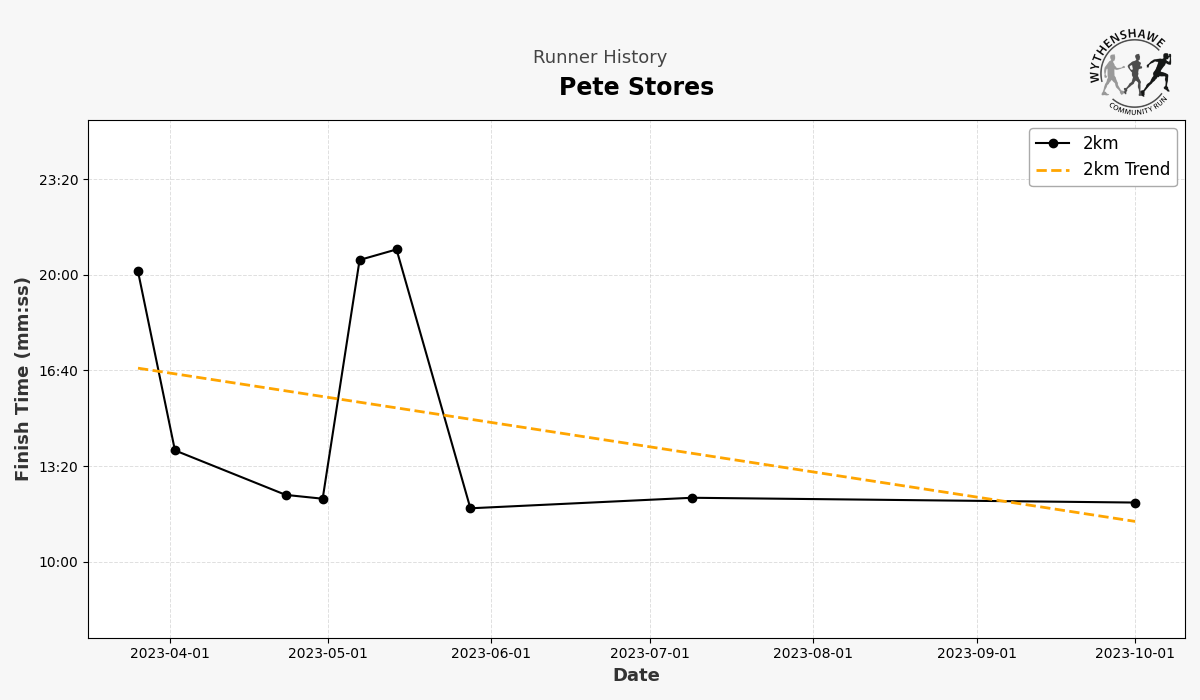Click the data point in mid-July

click(x=692, y=498)
